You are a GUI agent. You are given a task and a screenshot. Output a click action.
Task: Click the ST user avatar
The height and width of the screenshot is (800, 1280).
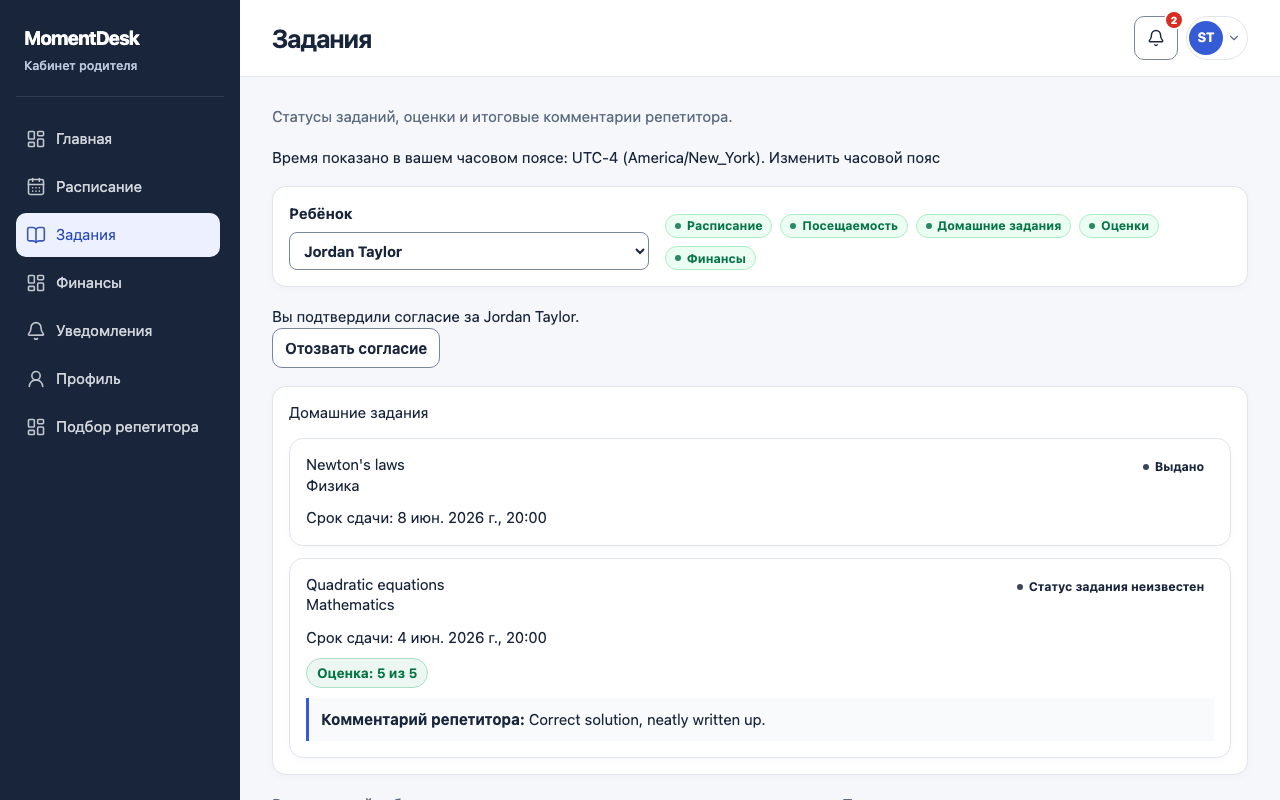[x=1206, y=38]
